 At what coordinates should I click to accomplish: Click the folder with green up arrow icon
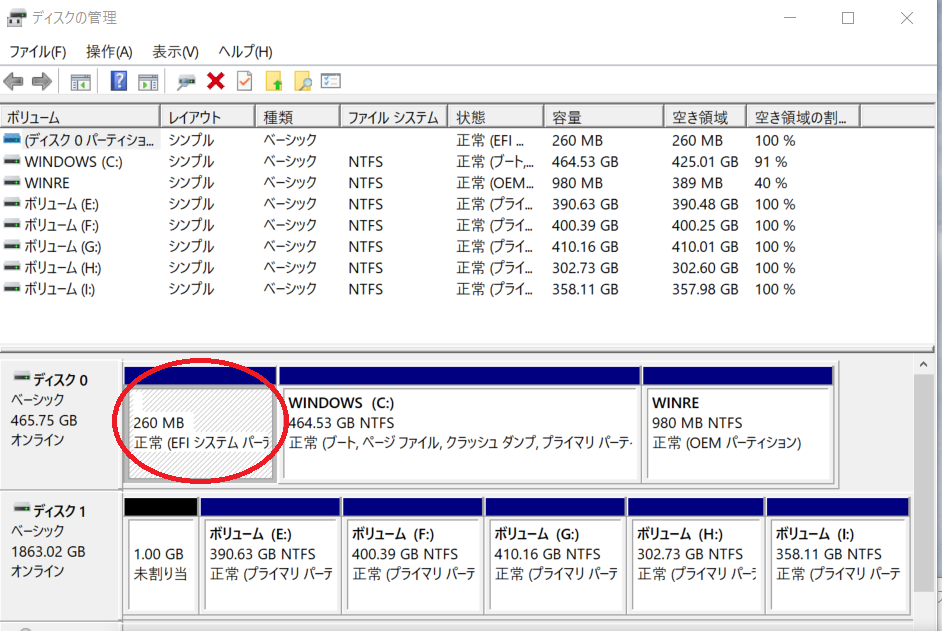274,81
